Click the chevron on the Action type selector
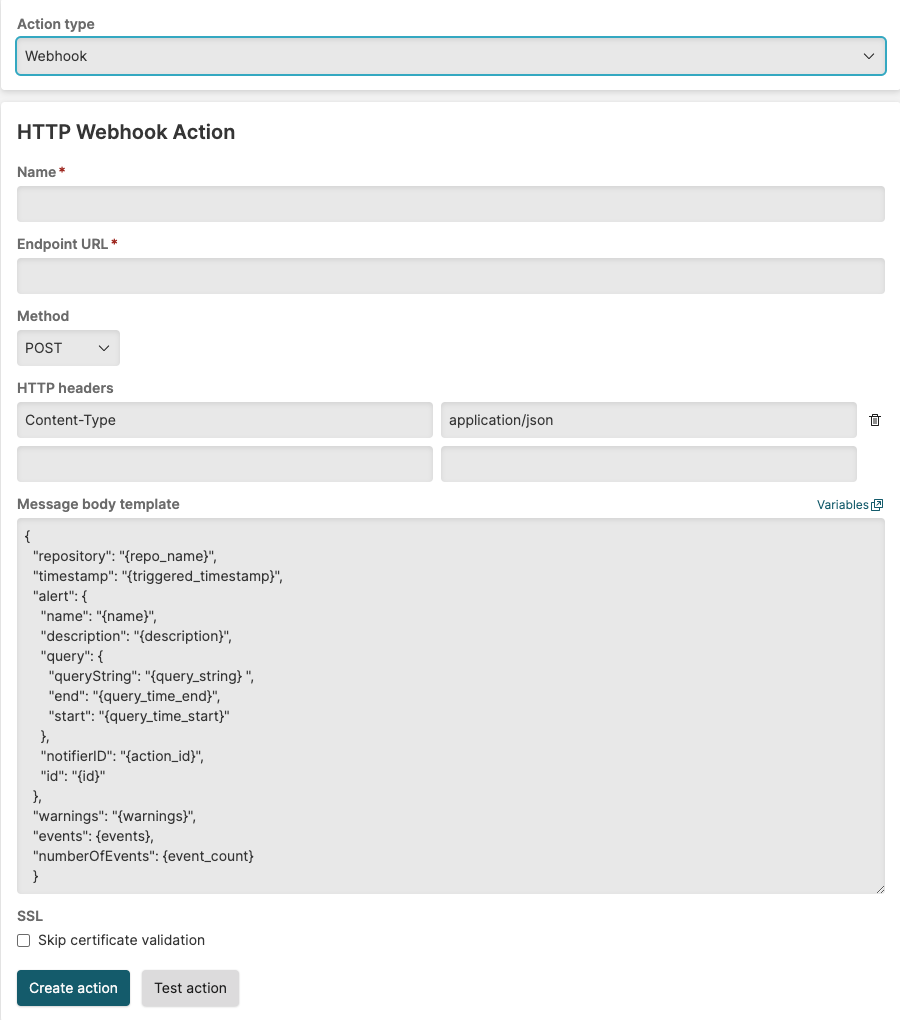 [868, 56]
